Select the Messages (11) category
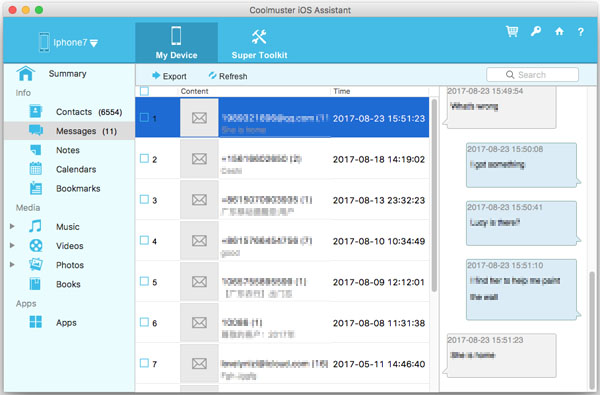 pos(69,131)
